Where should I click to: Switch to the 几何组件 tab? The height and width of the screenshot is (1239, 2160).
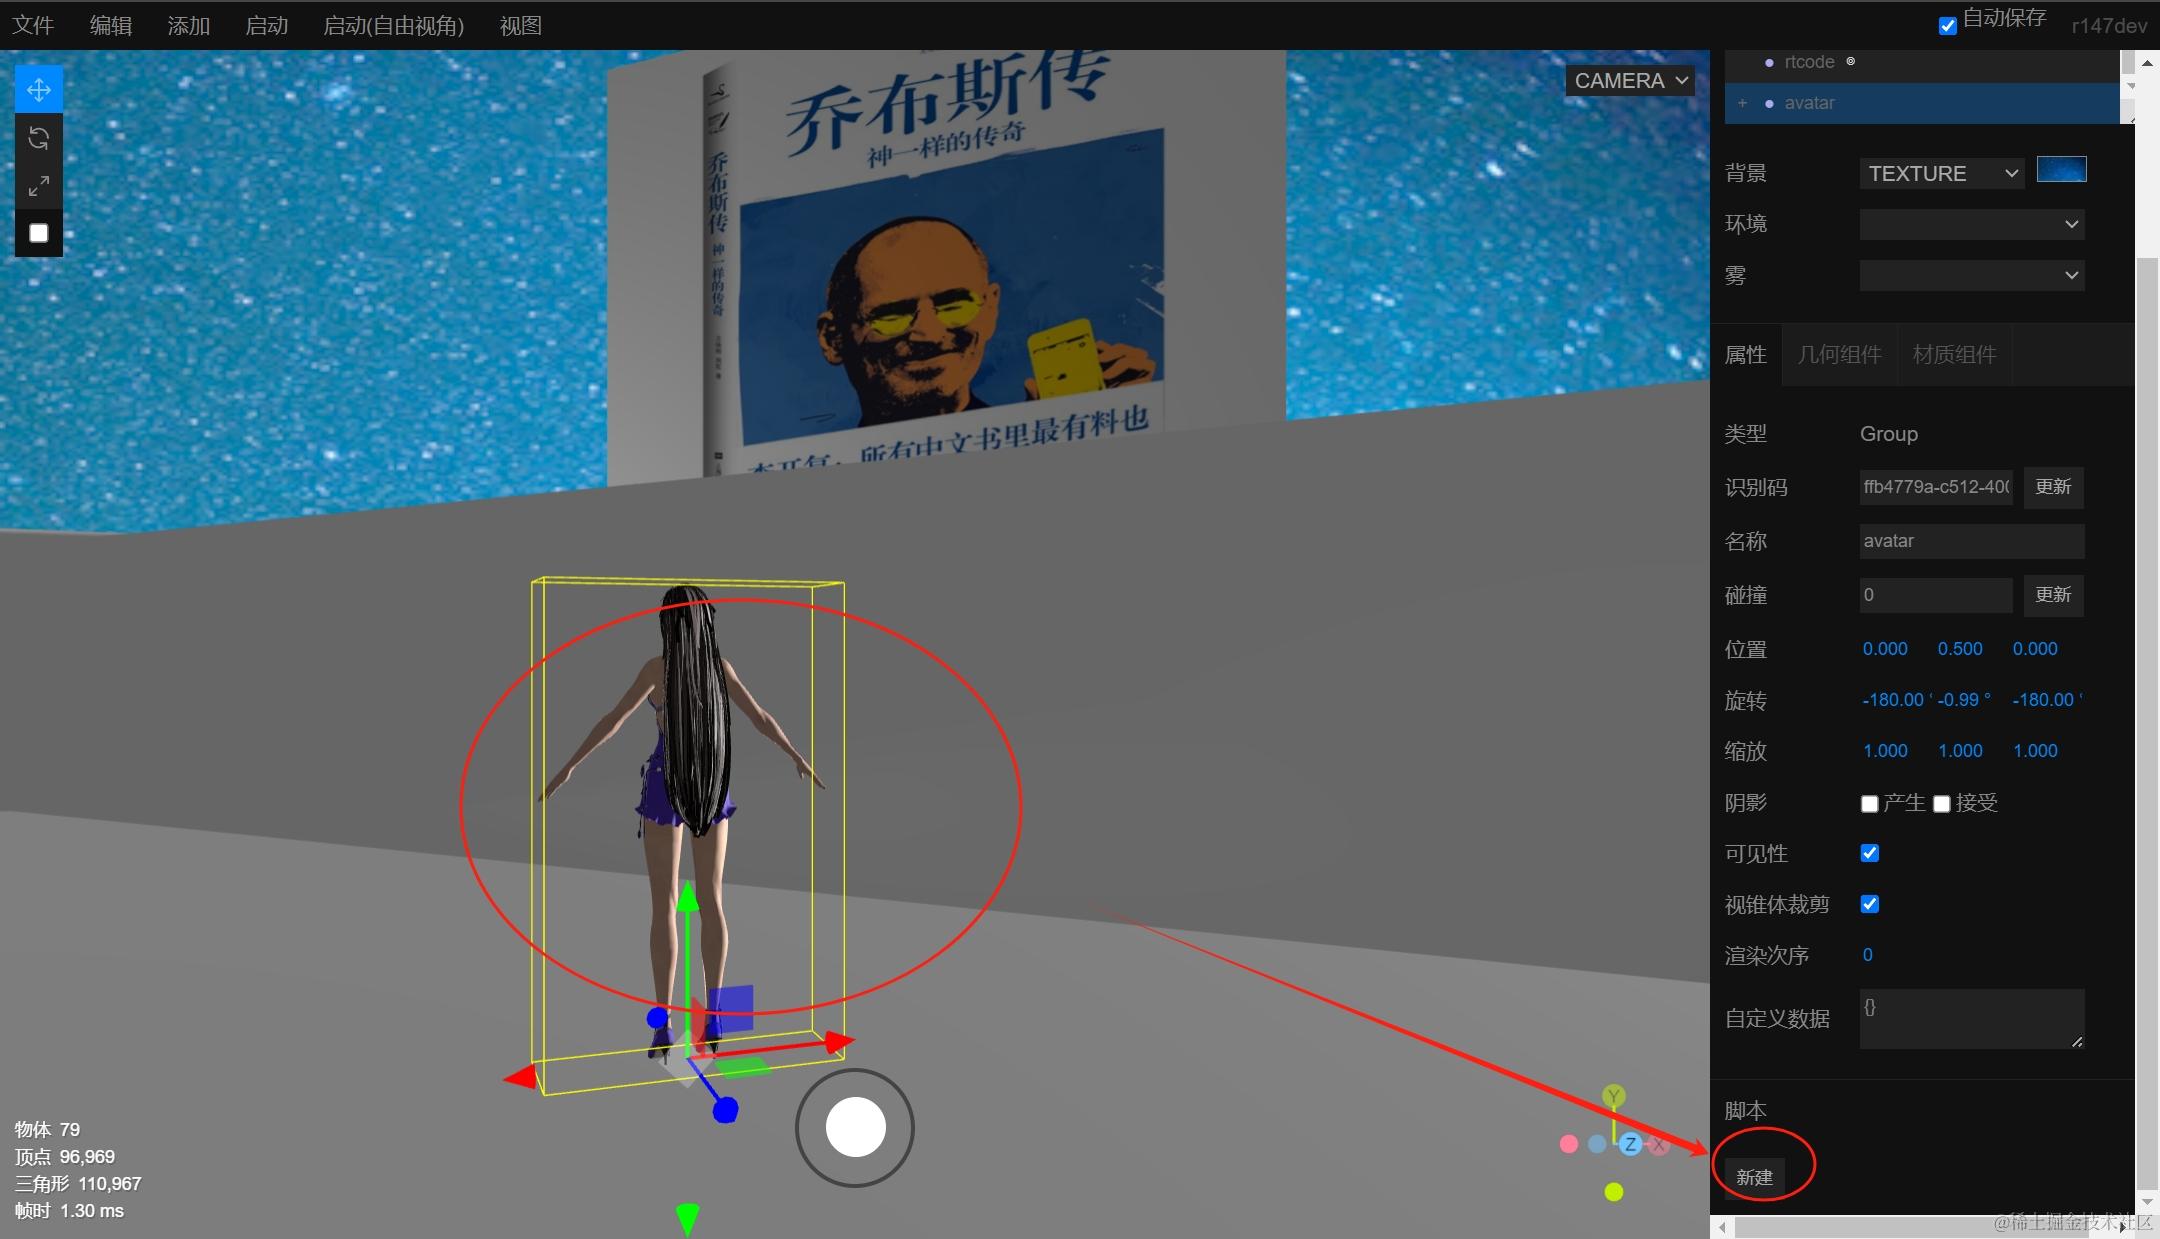1839,355
